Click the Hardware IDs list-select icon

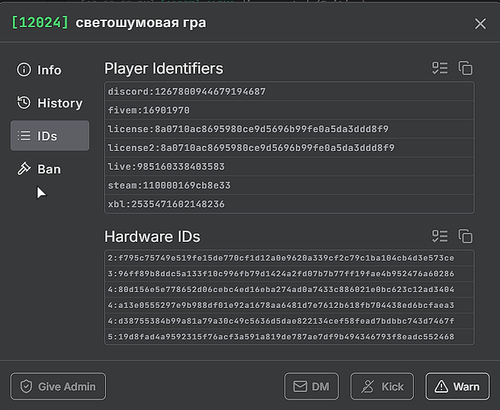pos(440,236)
